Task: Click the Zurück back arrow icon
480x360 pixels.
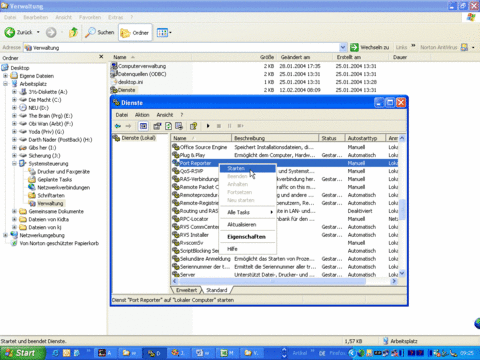Action: (x=9, y=32)
